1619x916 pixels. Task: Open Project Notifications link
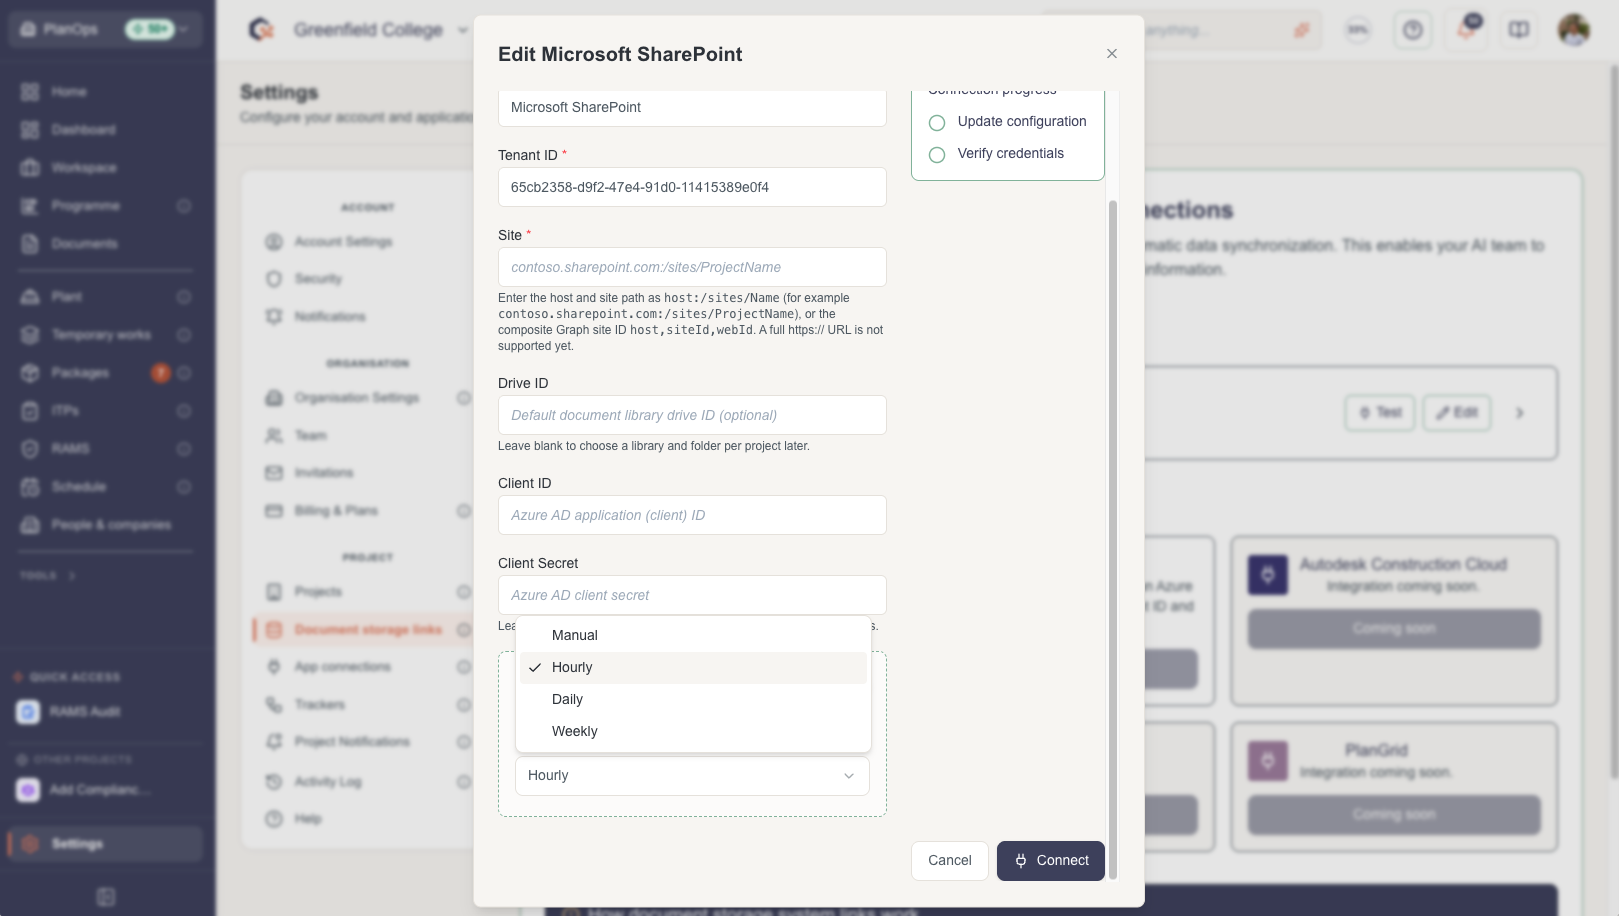click(x=352, y=742)
